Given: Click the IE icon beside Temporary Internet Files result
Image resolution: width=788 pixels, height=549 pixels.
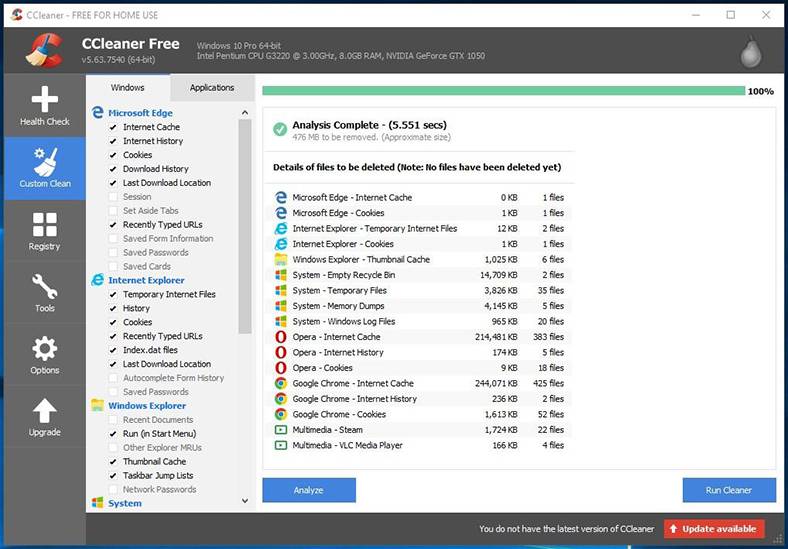Looking at the screenshot, I should point(281,228).
